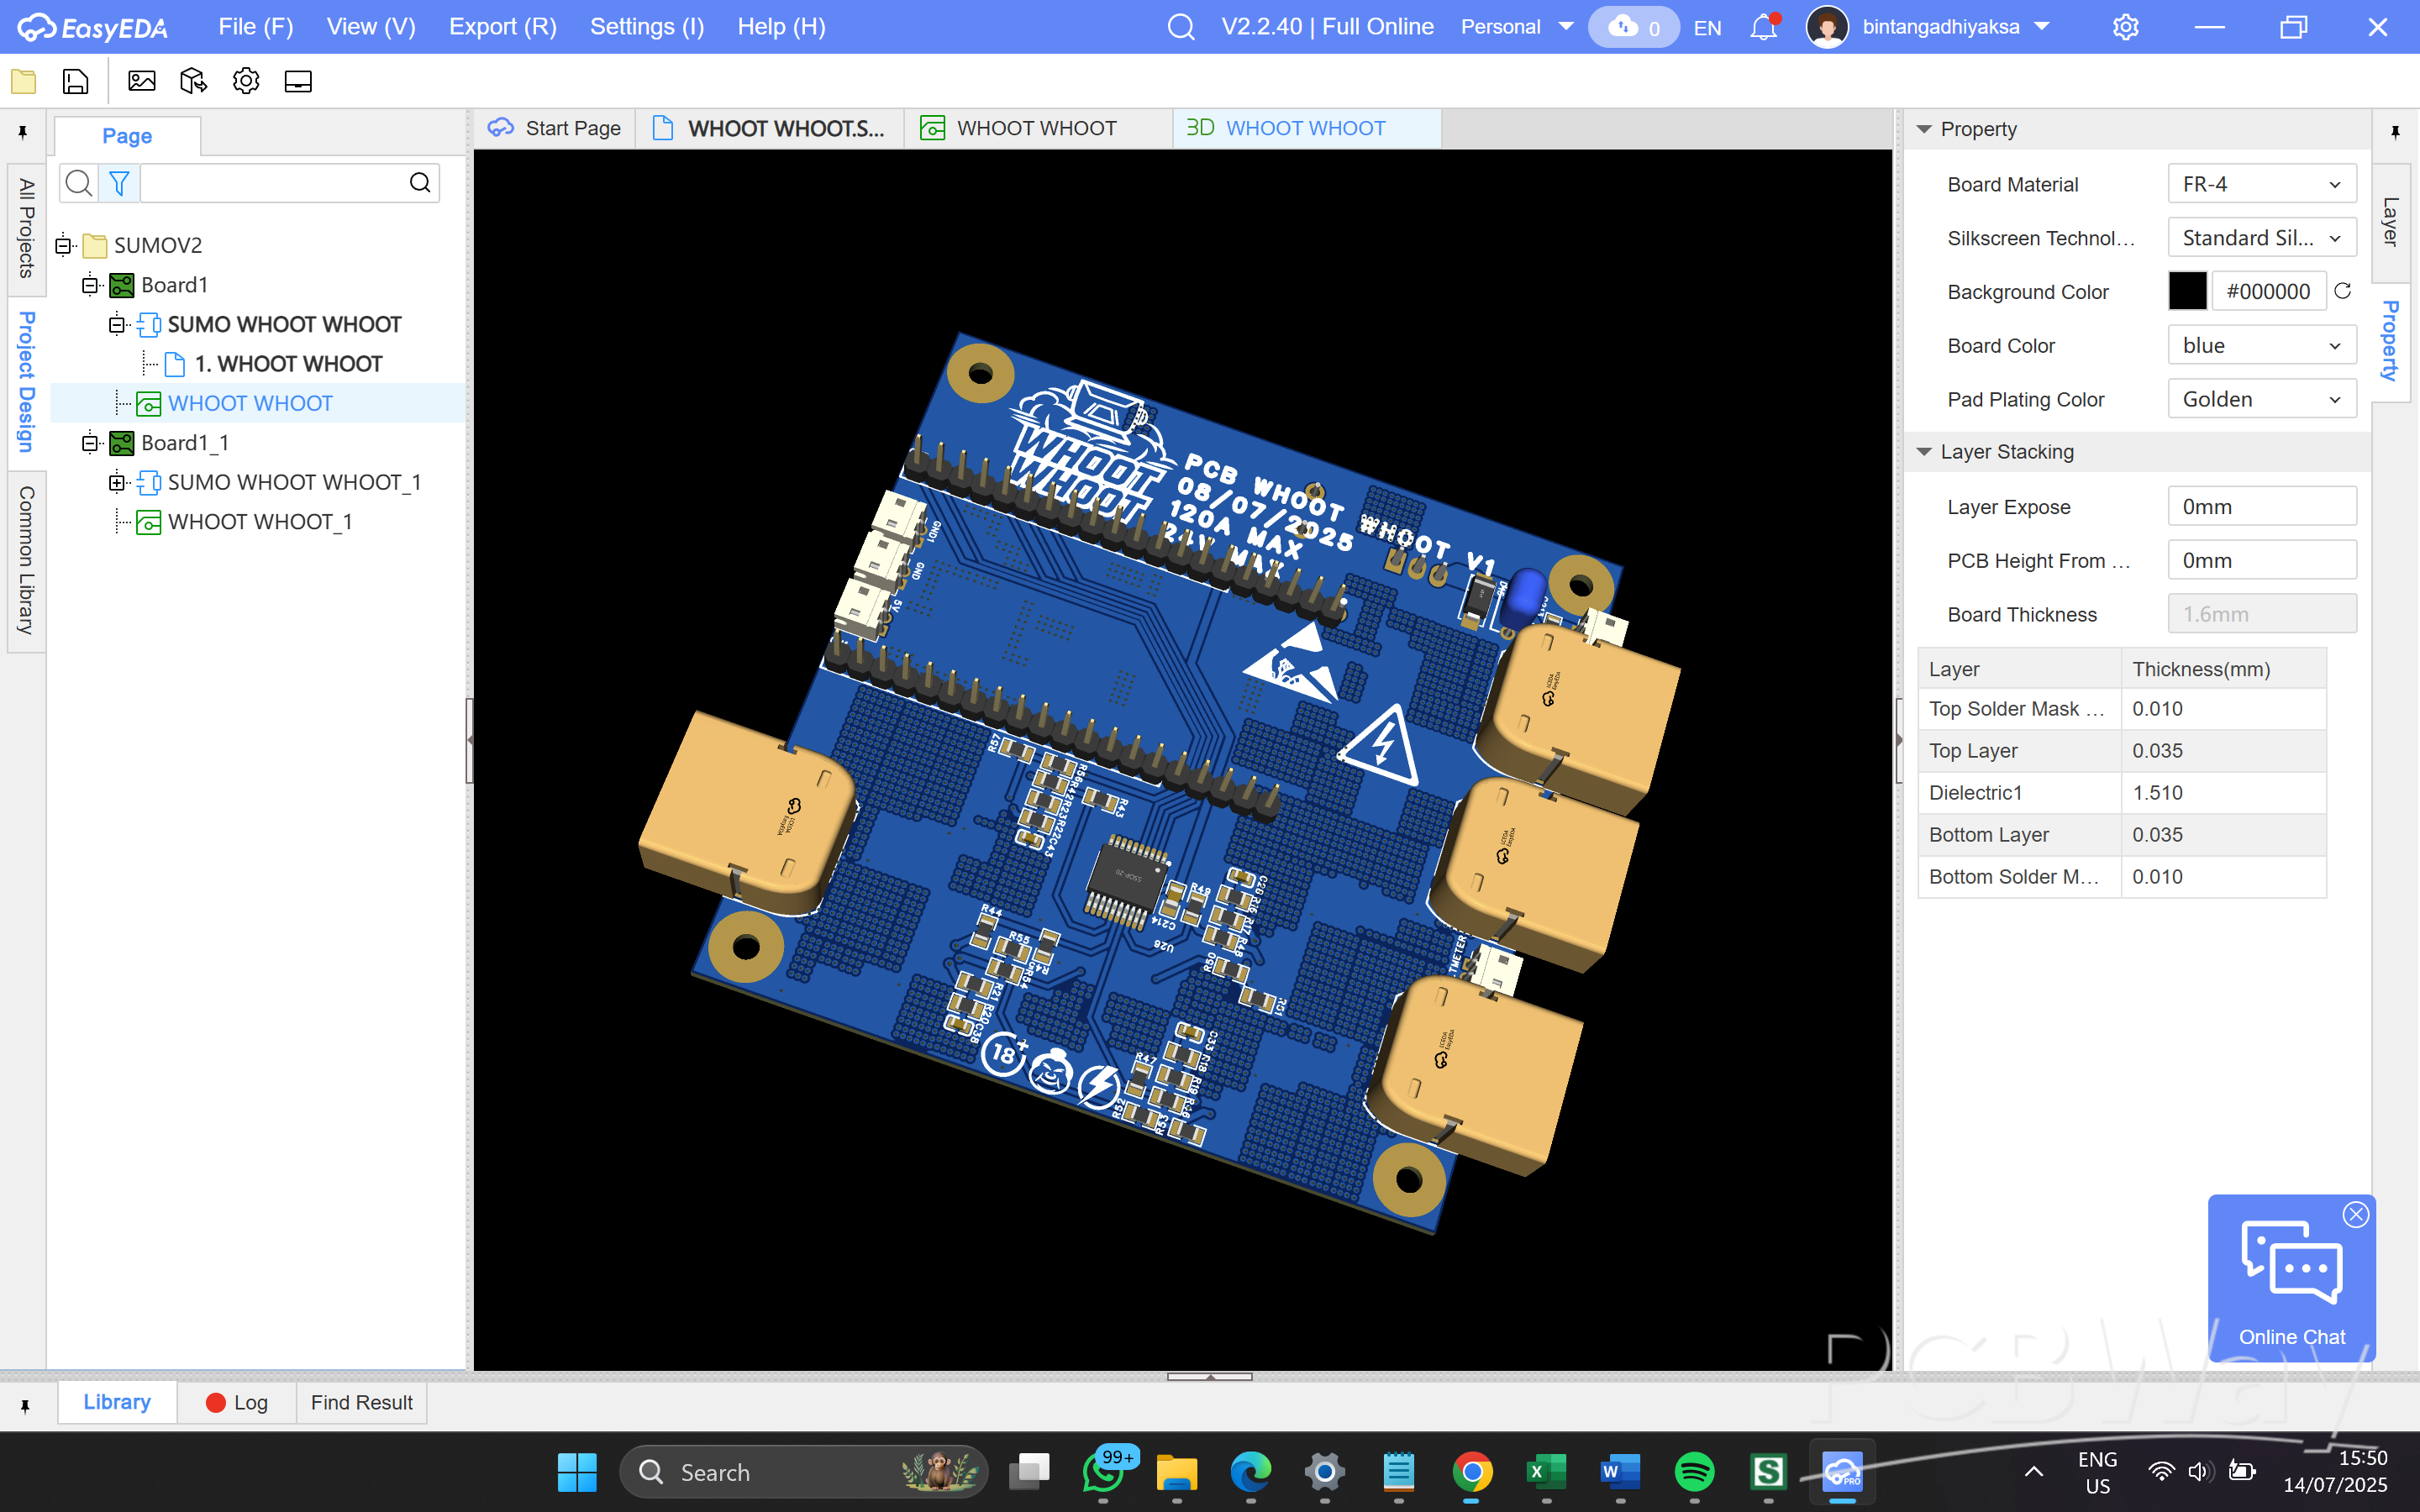Collapse the Board1 tree node

[x=90, y=285]
